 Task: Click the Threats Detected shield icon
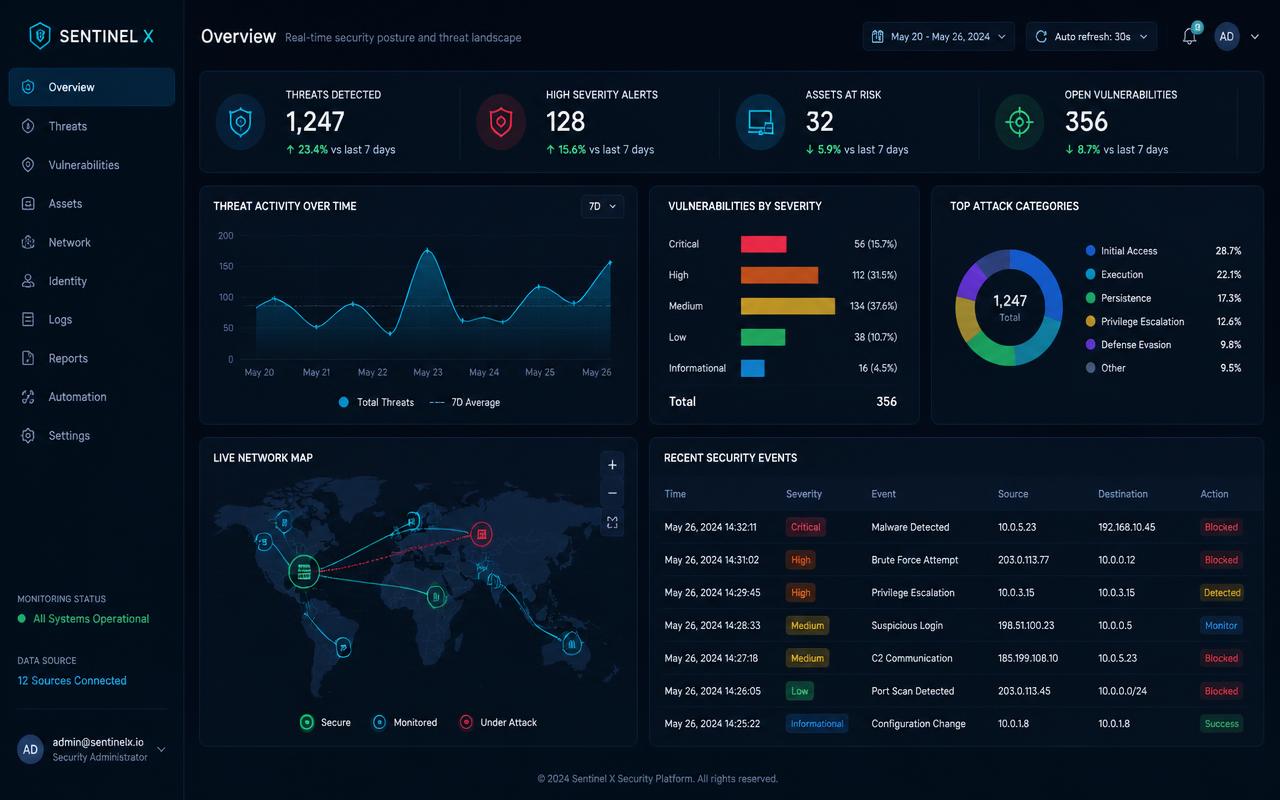tap(240, 122)
